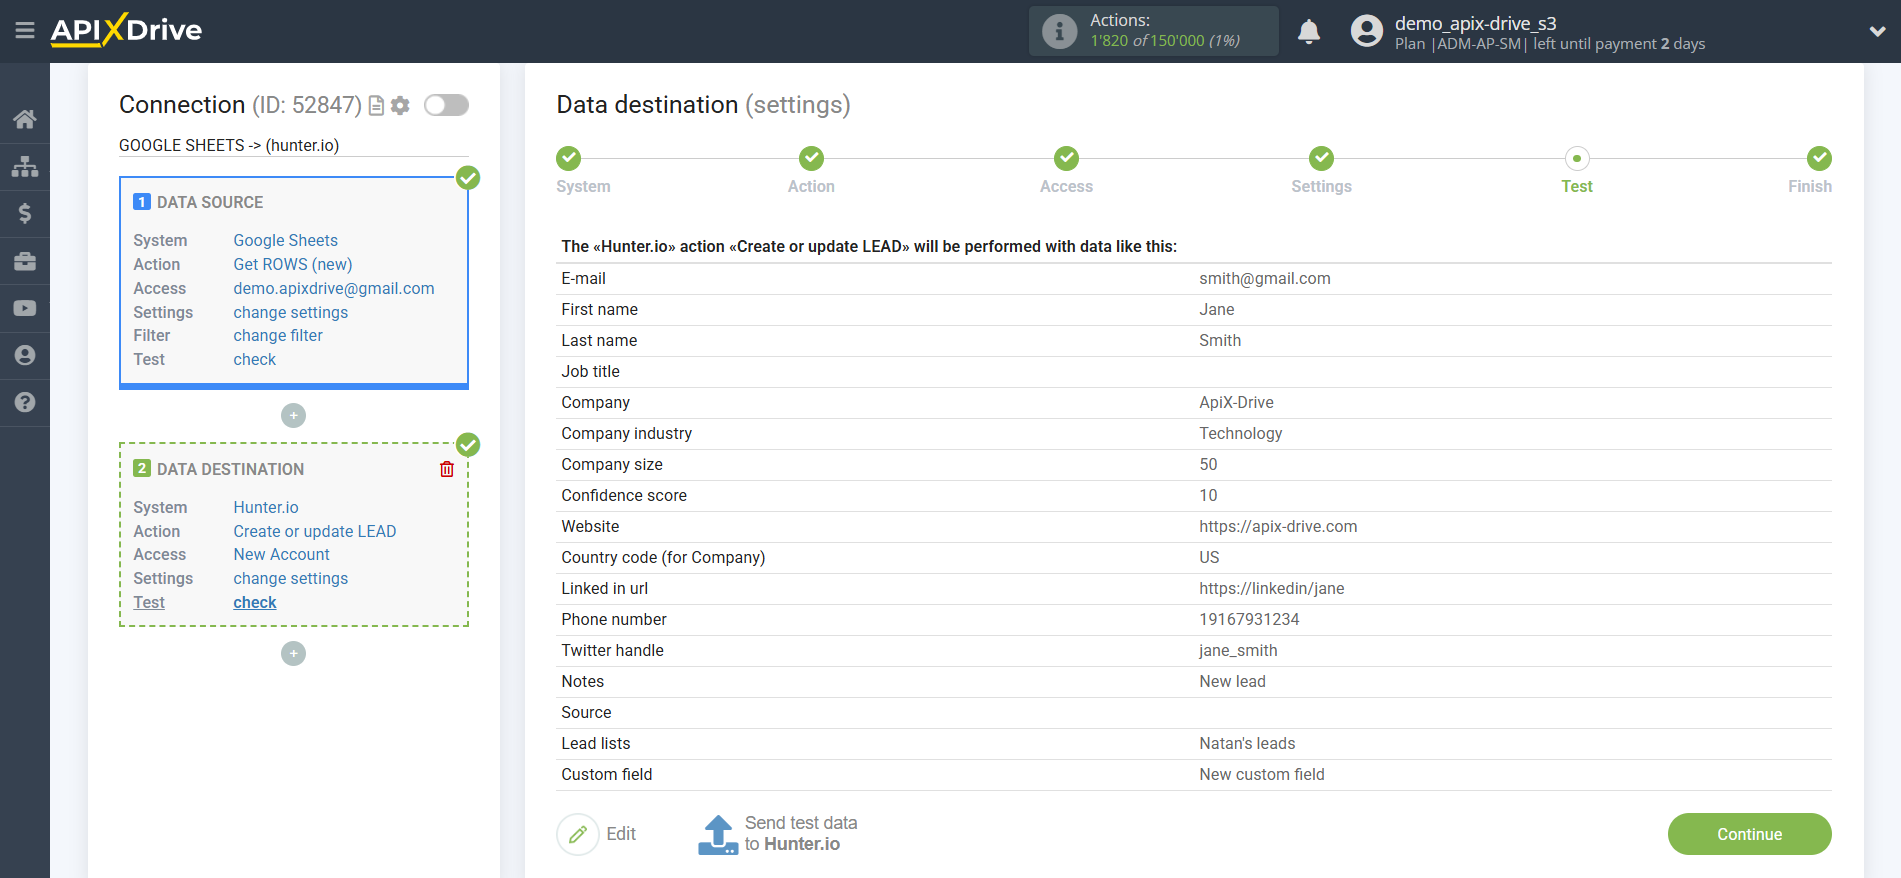
Task: Open help question icon in sidebar
Action: coord(25,402)
